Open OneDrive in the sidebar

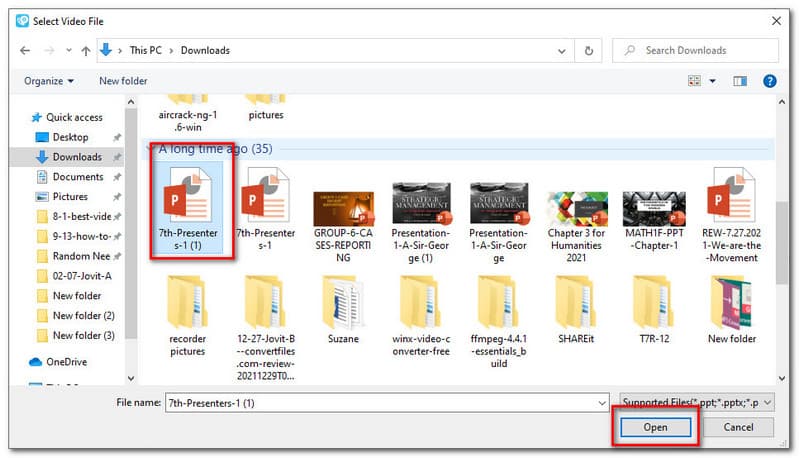[67, 362]
